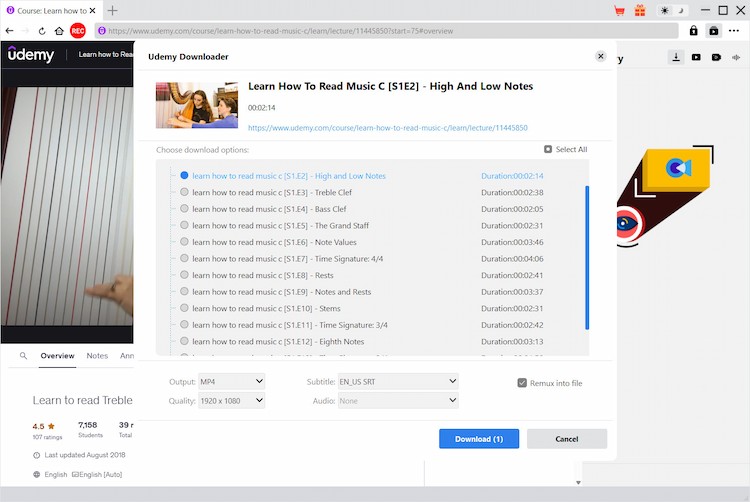This screenshot has height=502, width=750.
Task: Click the globe language icon near English
Action: point(36,475)
